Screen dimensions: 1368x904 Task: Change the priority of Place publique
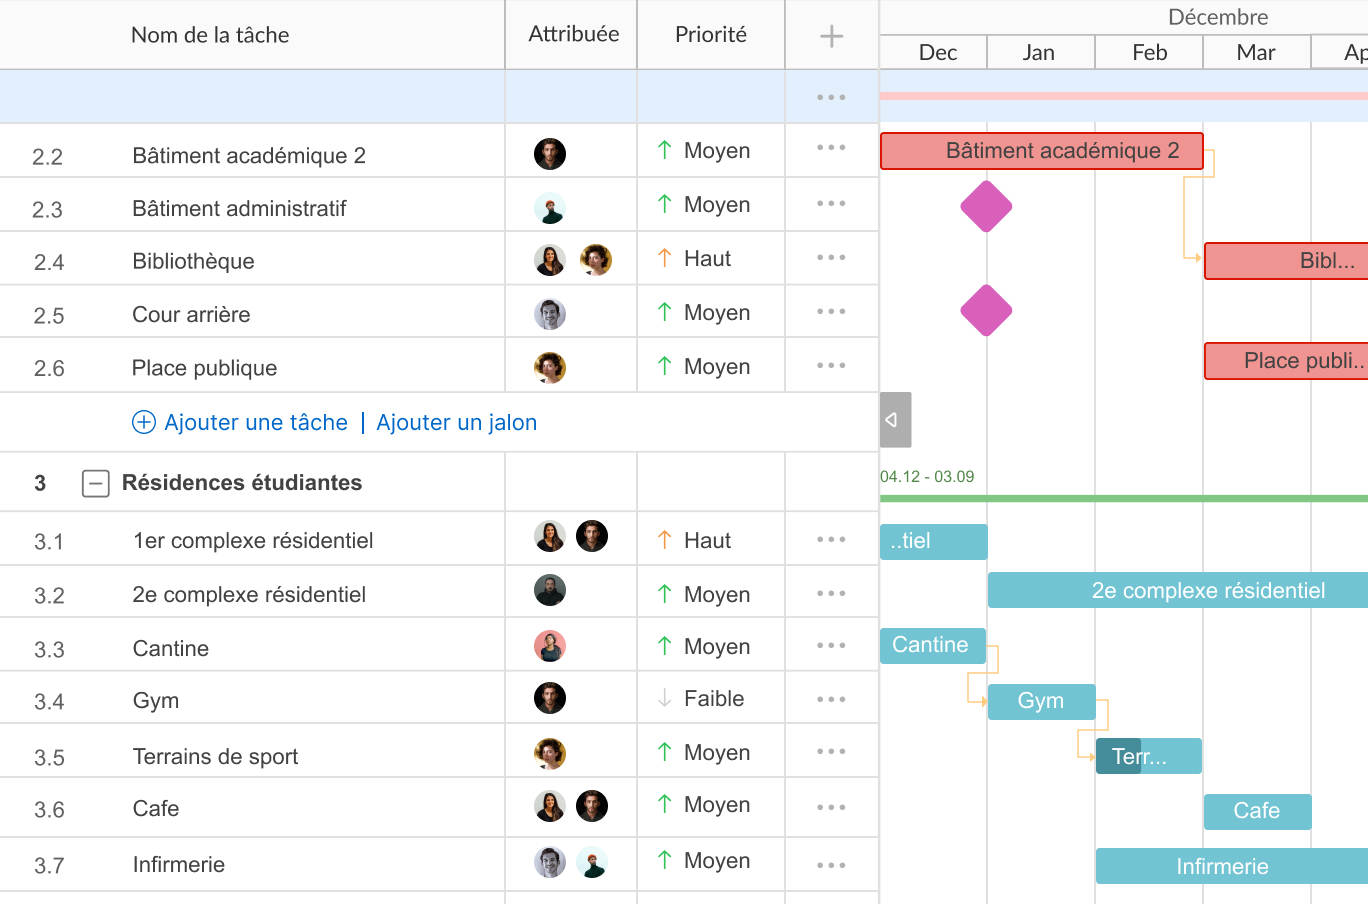coord(715,367)
